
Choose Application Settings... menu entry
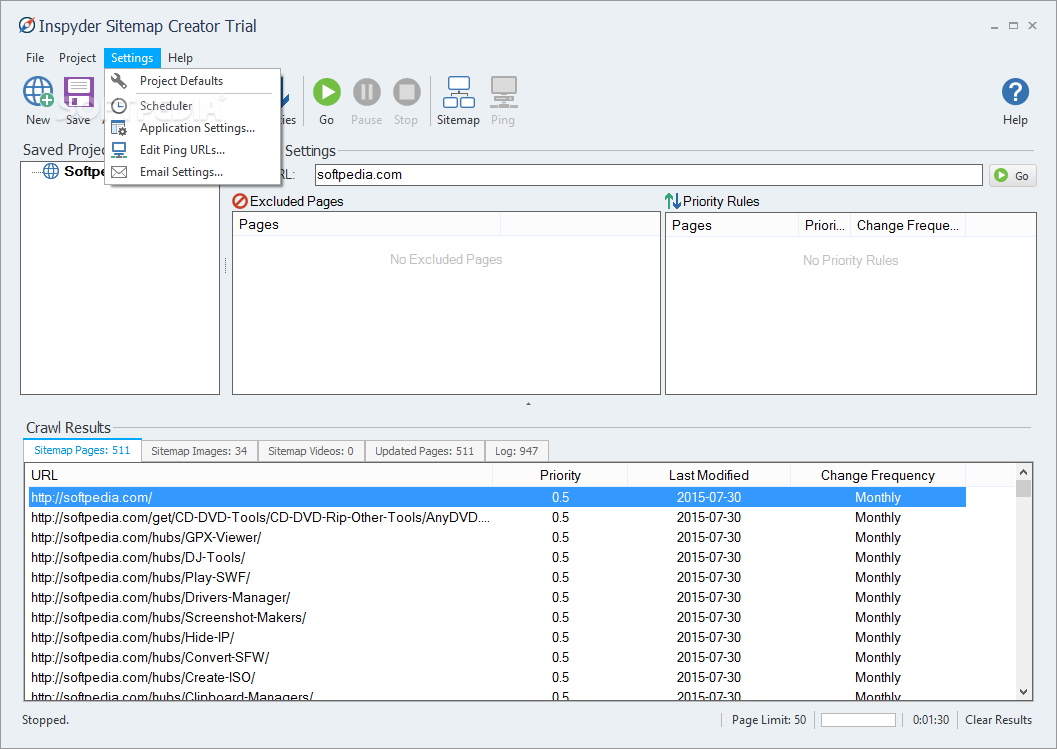(193, 128)
